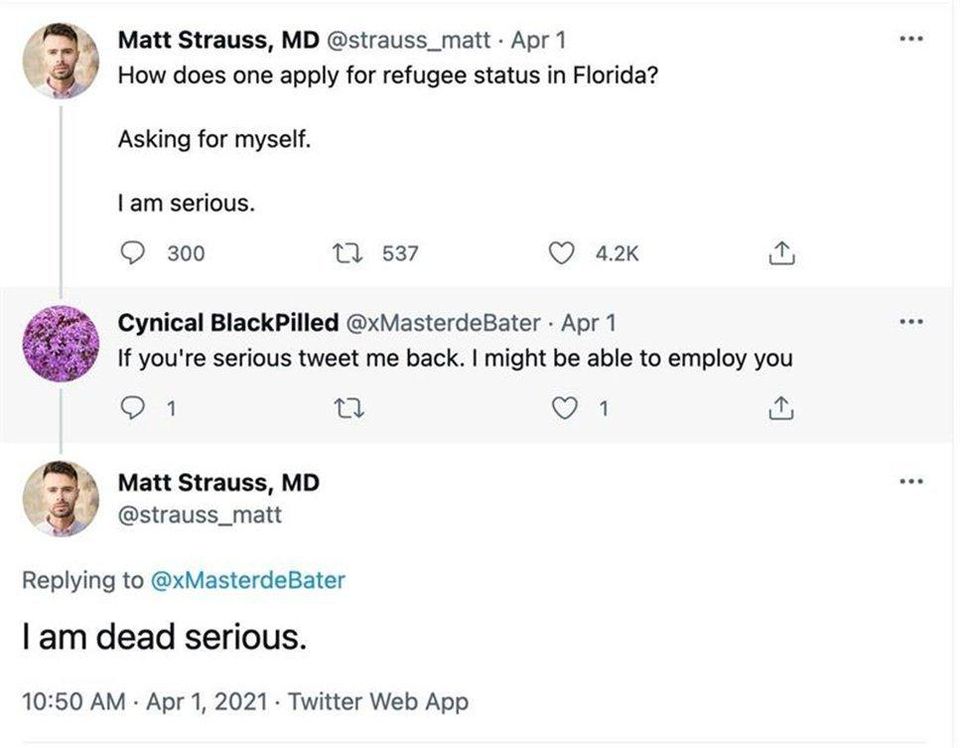
Task: Open @xMasterdeBater in Replying to line
Action: 247,580
